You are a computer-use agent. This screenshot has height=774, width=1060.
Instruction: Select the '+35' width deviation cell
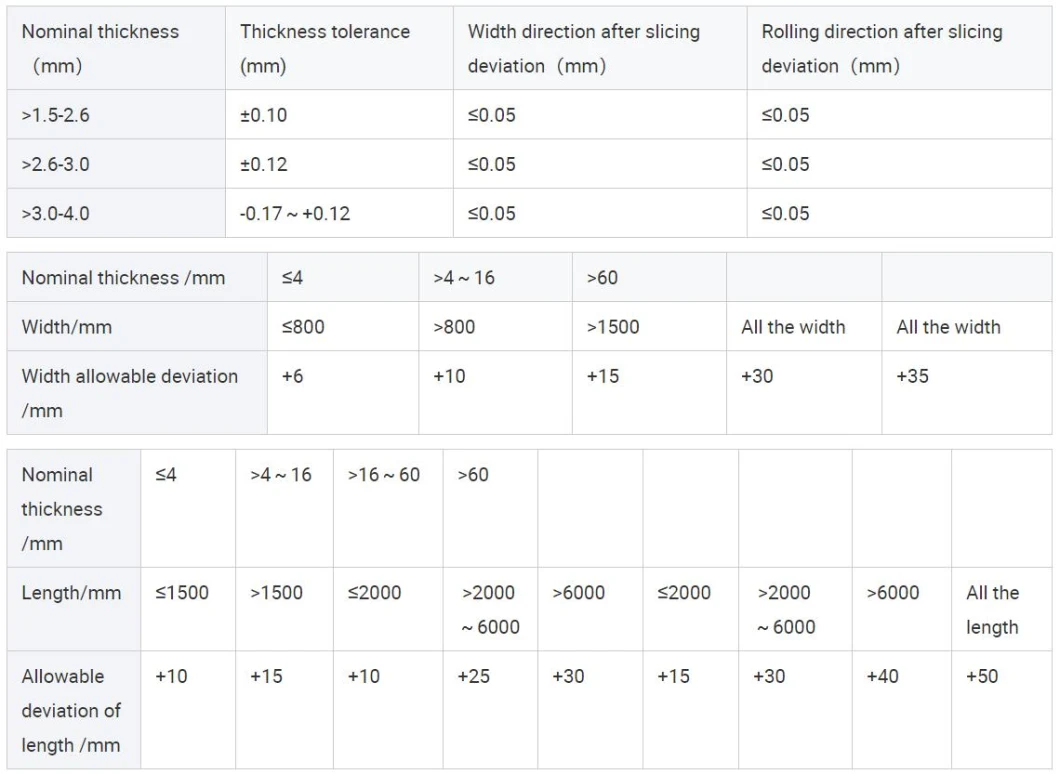click(913, 376)
